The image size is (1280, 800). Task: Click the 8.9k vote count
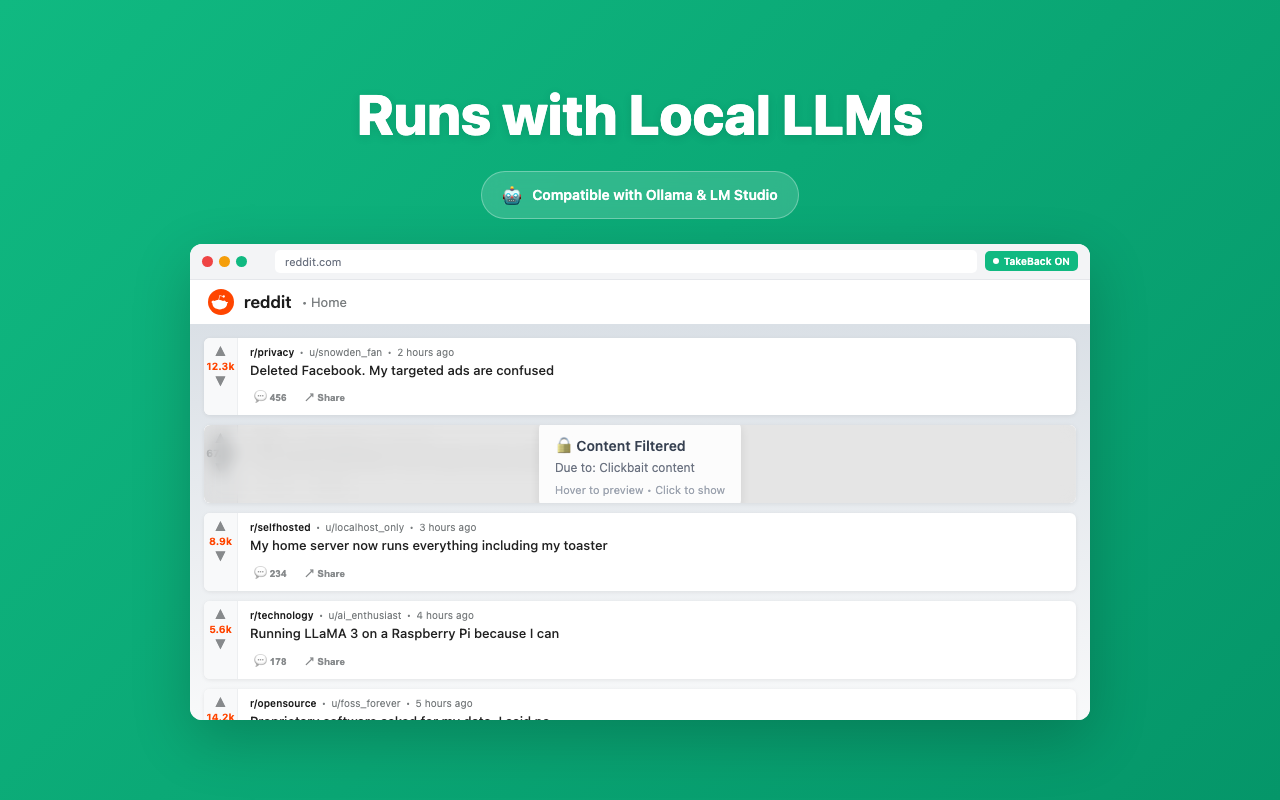(221, 541)
